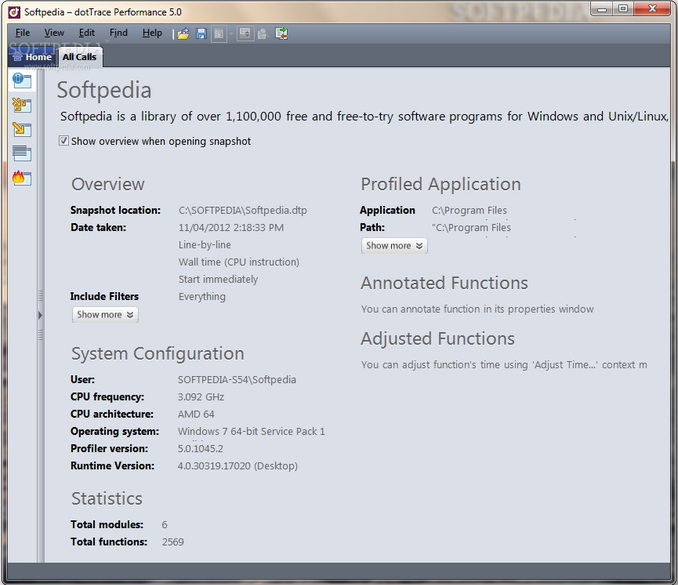
Task: Open the Plain list view sidebar icon
Action: pos(22,153)
